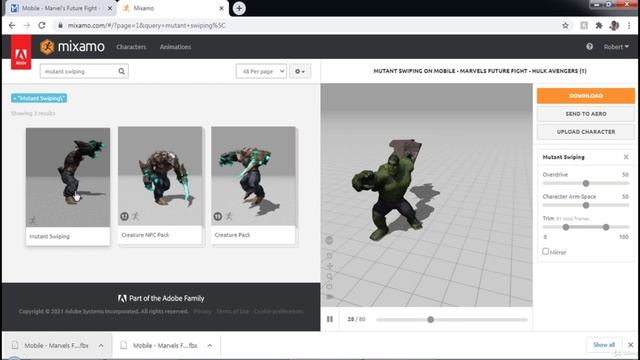This screenshot has width=640, height=360.
Task: Remove the Mutant Swiping filter tag
Action: click(39, 98)
